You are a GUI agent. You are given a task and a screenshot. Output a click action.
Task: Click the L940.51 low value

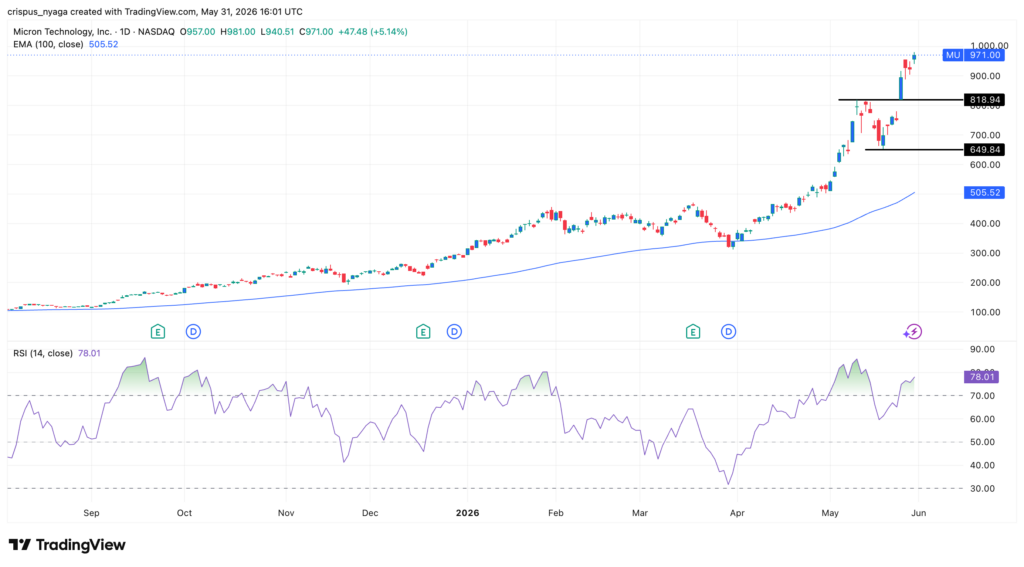tap(277, 31)
